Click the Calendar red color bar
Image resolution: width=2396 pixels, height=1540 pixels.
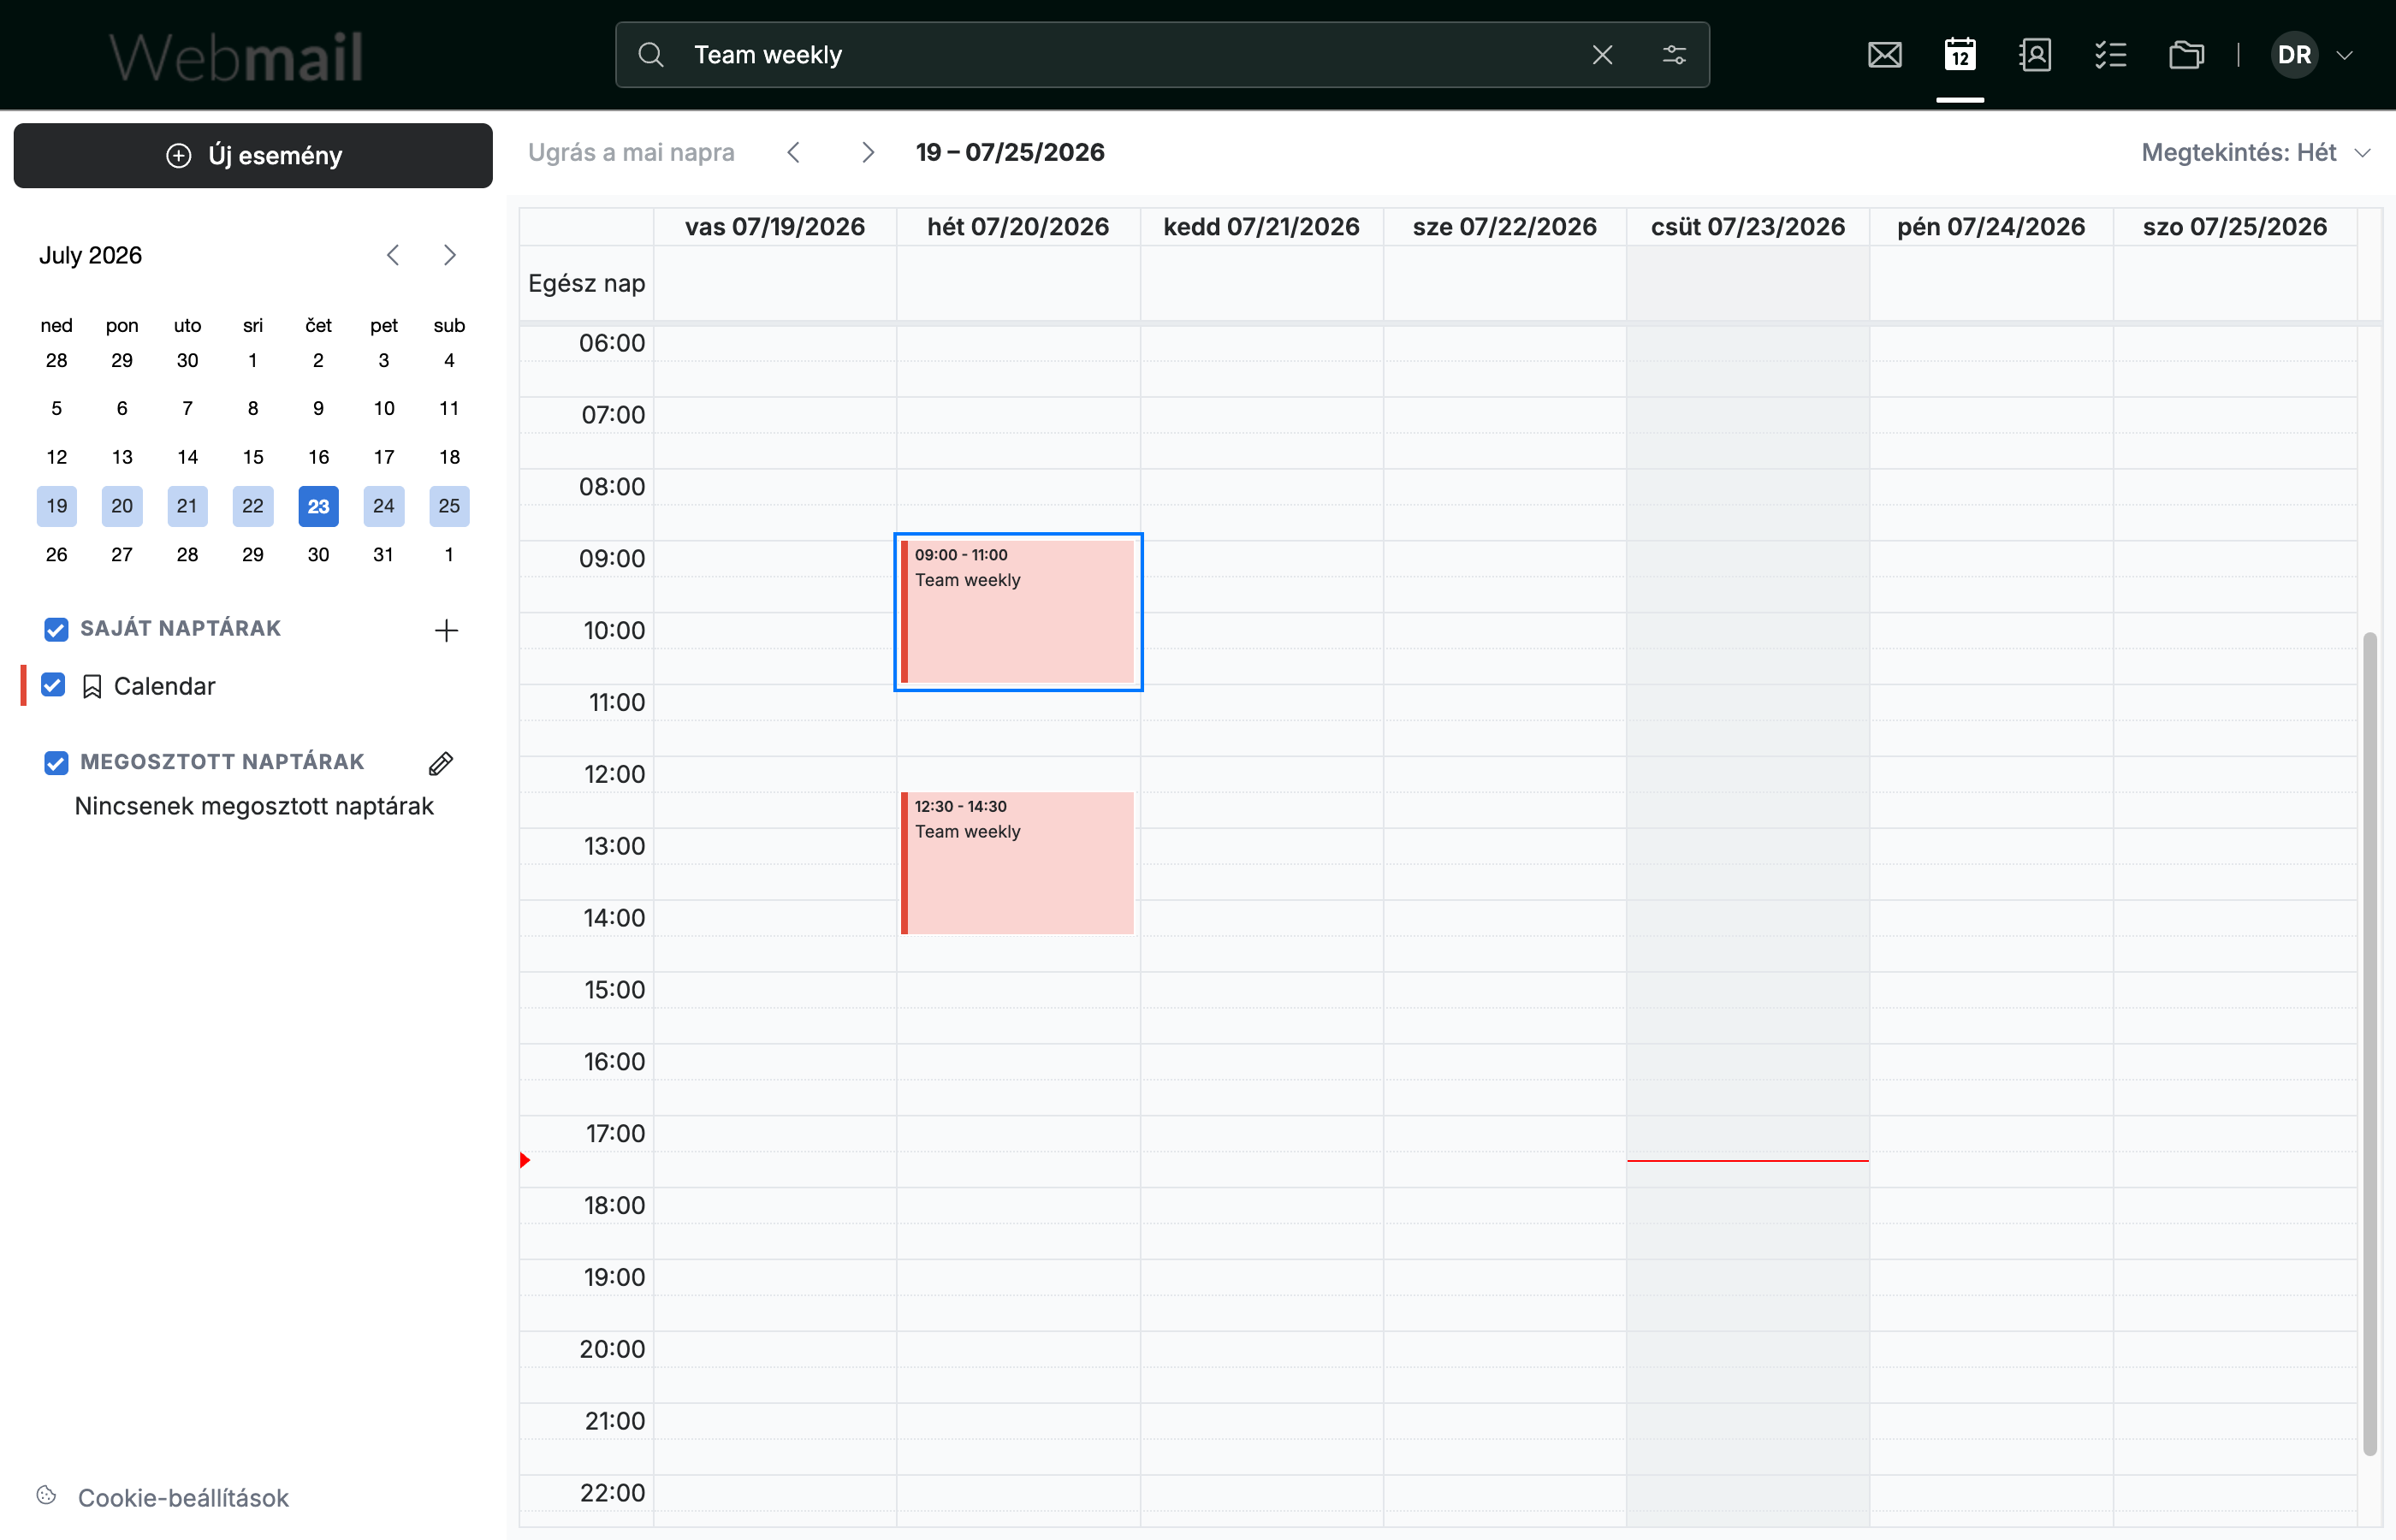pos(23,686)
